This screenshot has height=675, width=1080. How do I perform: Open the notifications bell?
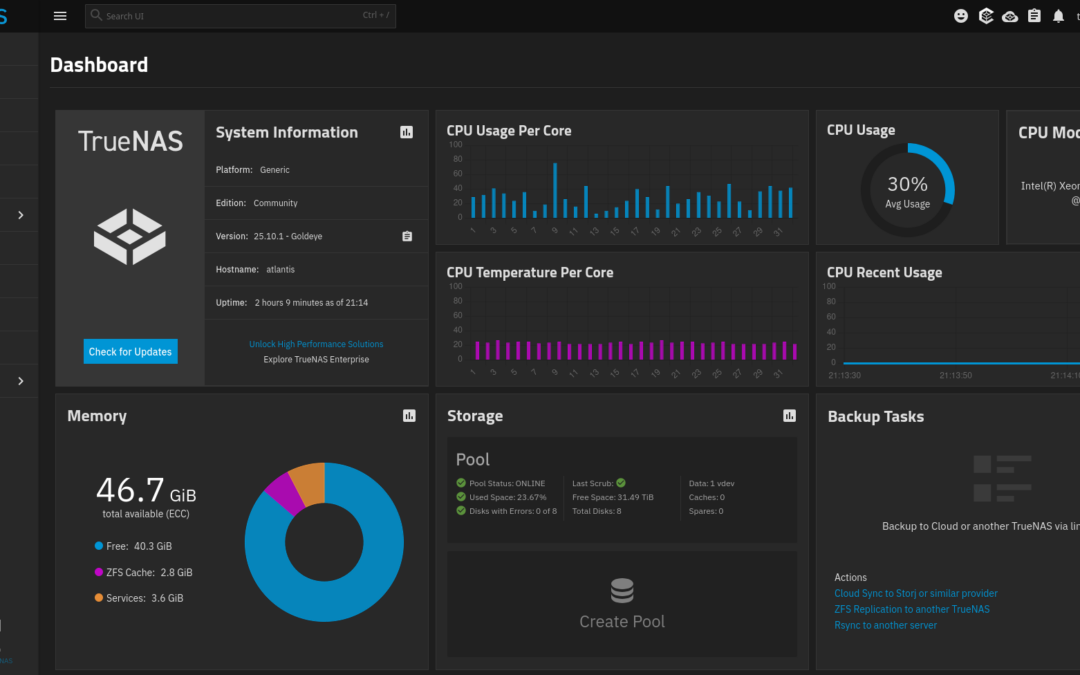1059,15
